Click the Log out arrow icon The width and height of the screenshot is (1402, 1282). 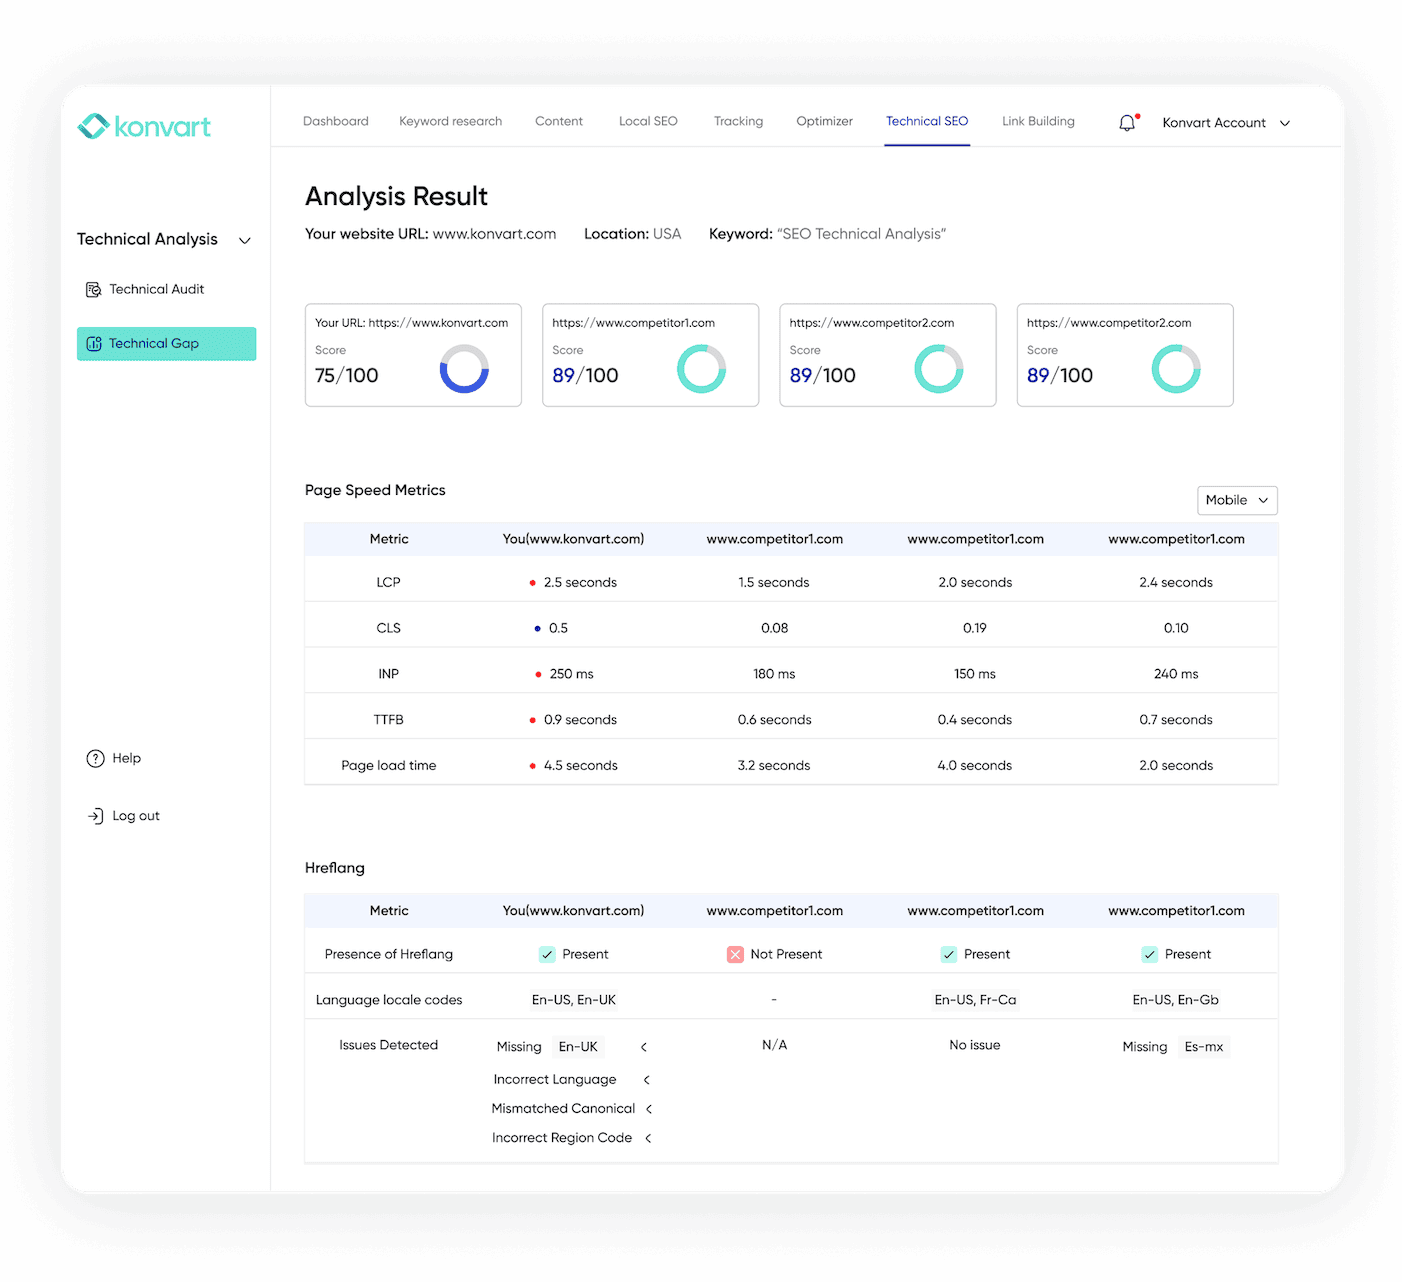tap(95, 816)
